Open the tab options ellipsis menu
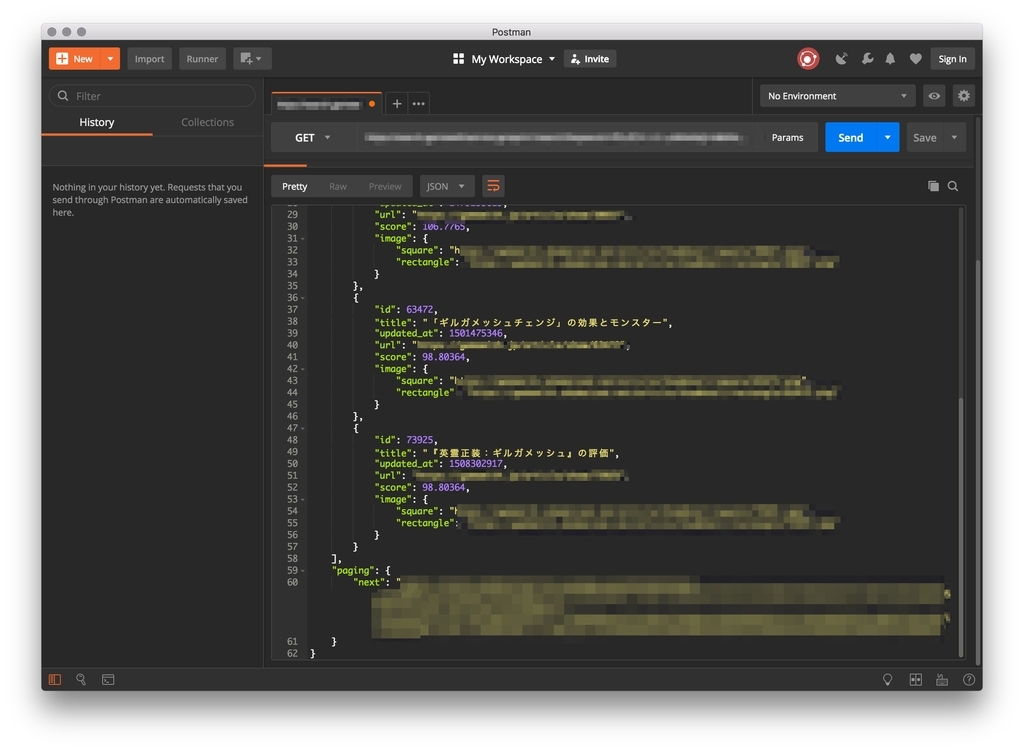The width and height of the screenshot is (1024, 750). 419,103
